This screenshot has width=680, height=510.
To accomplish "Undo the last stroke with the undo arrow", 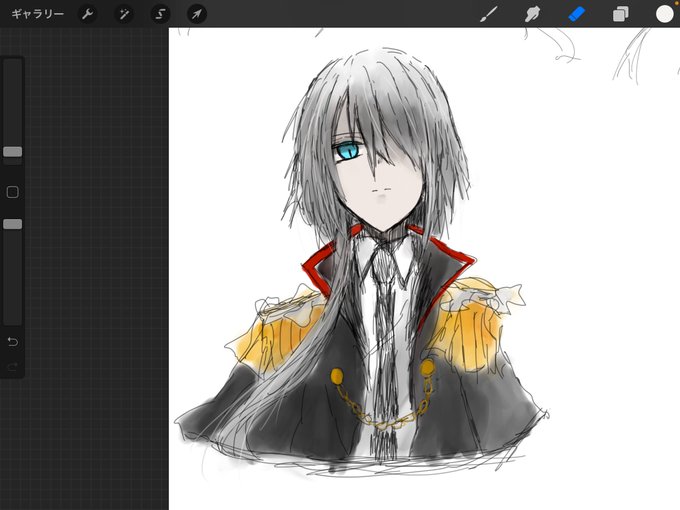I will click(13, 342).
